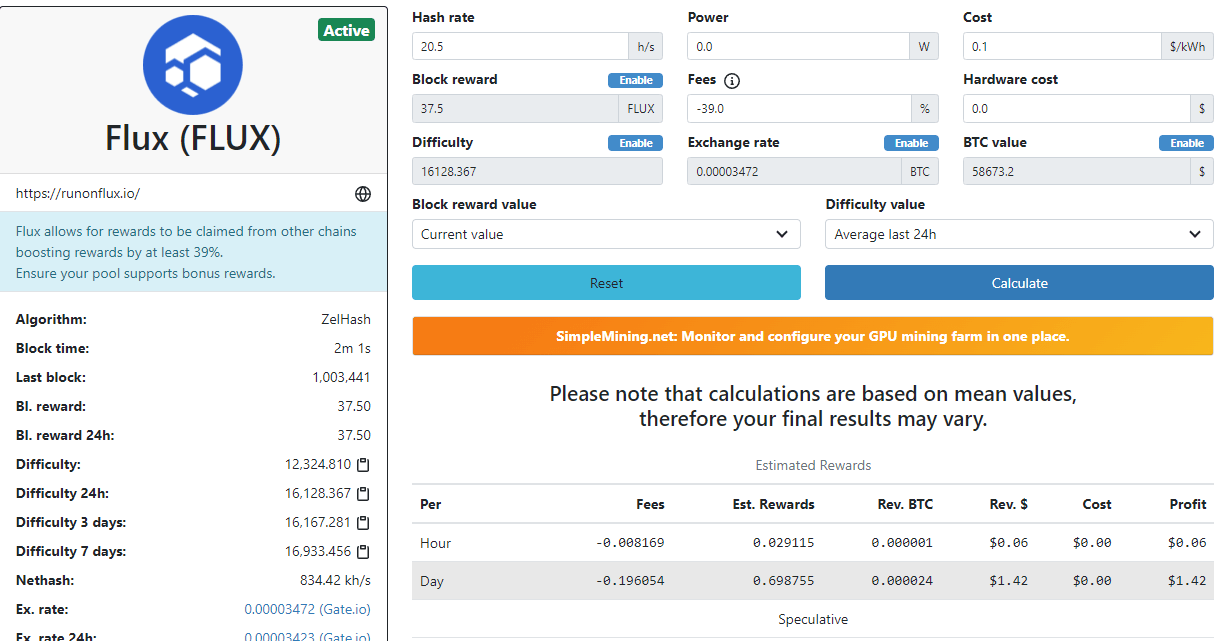Toggle Enable for Difficulty
The image size is (1219, 641).
tap(635, 143)
